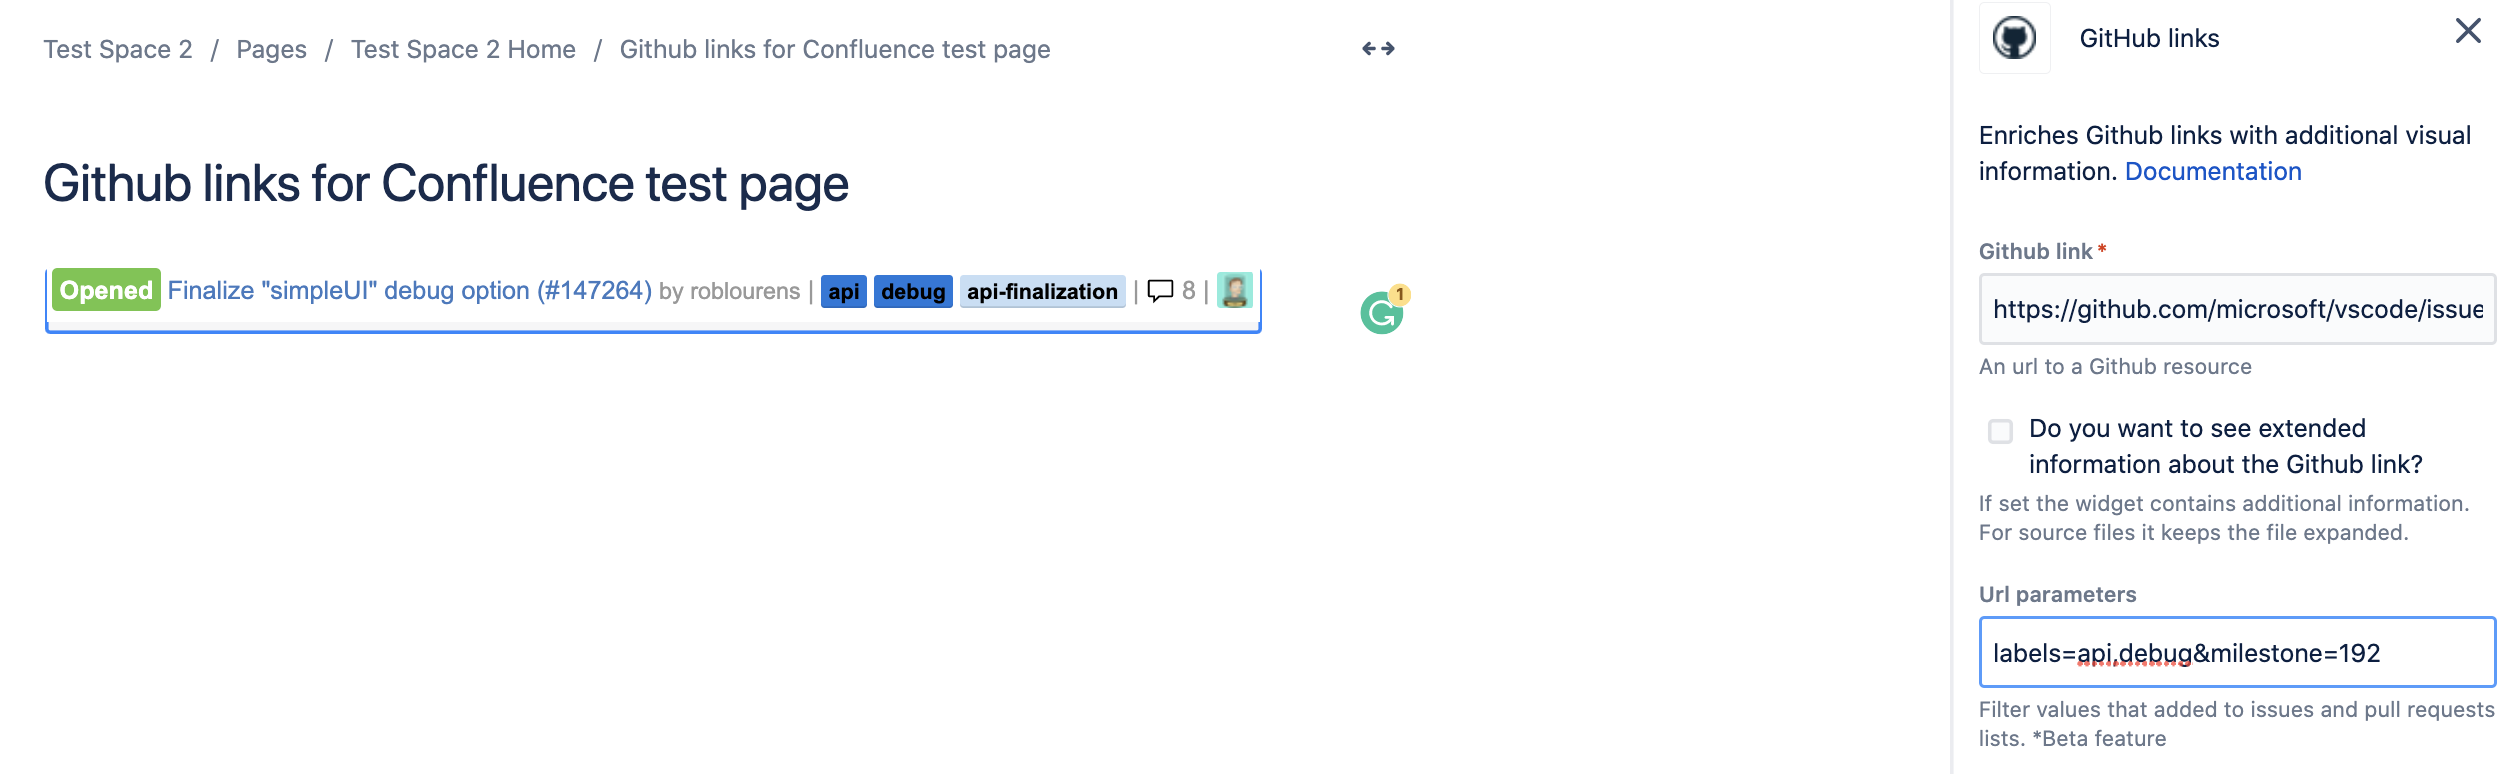Open the Documentation link
Screen dimensions: 2512x774
click(x=2212, y=172)
